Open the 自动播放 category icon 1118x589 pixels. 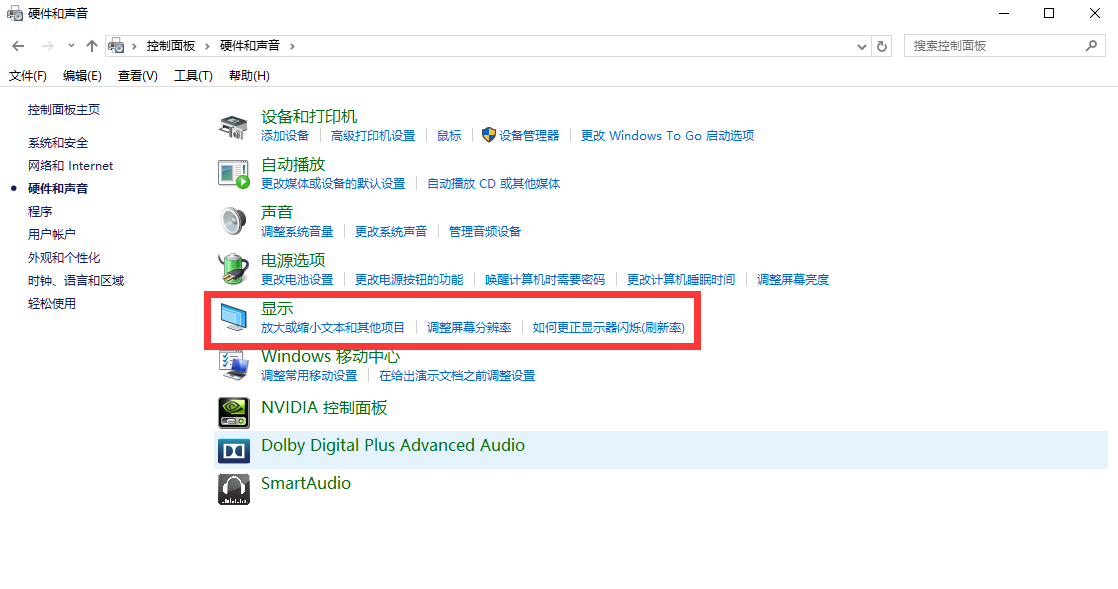coord(233,174)
